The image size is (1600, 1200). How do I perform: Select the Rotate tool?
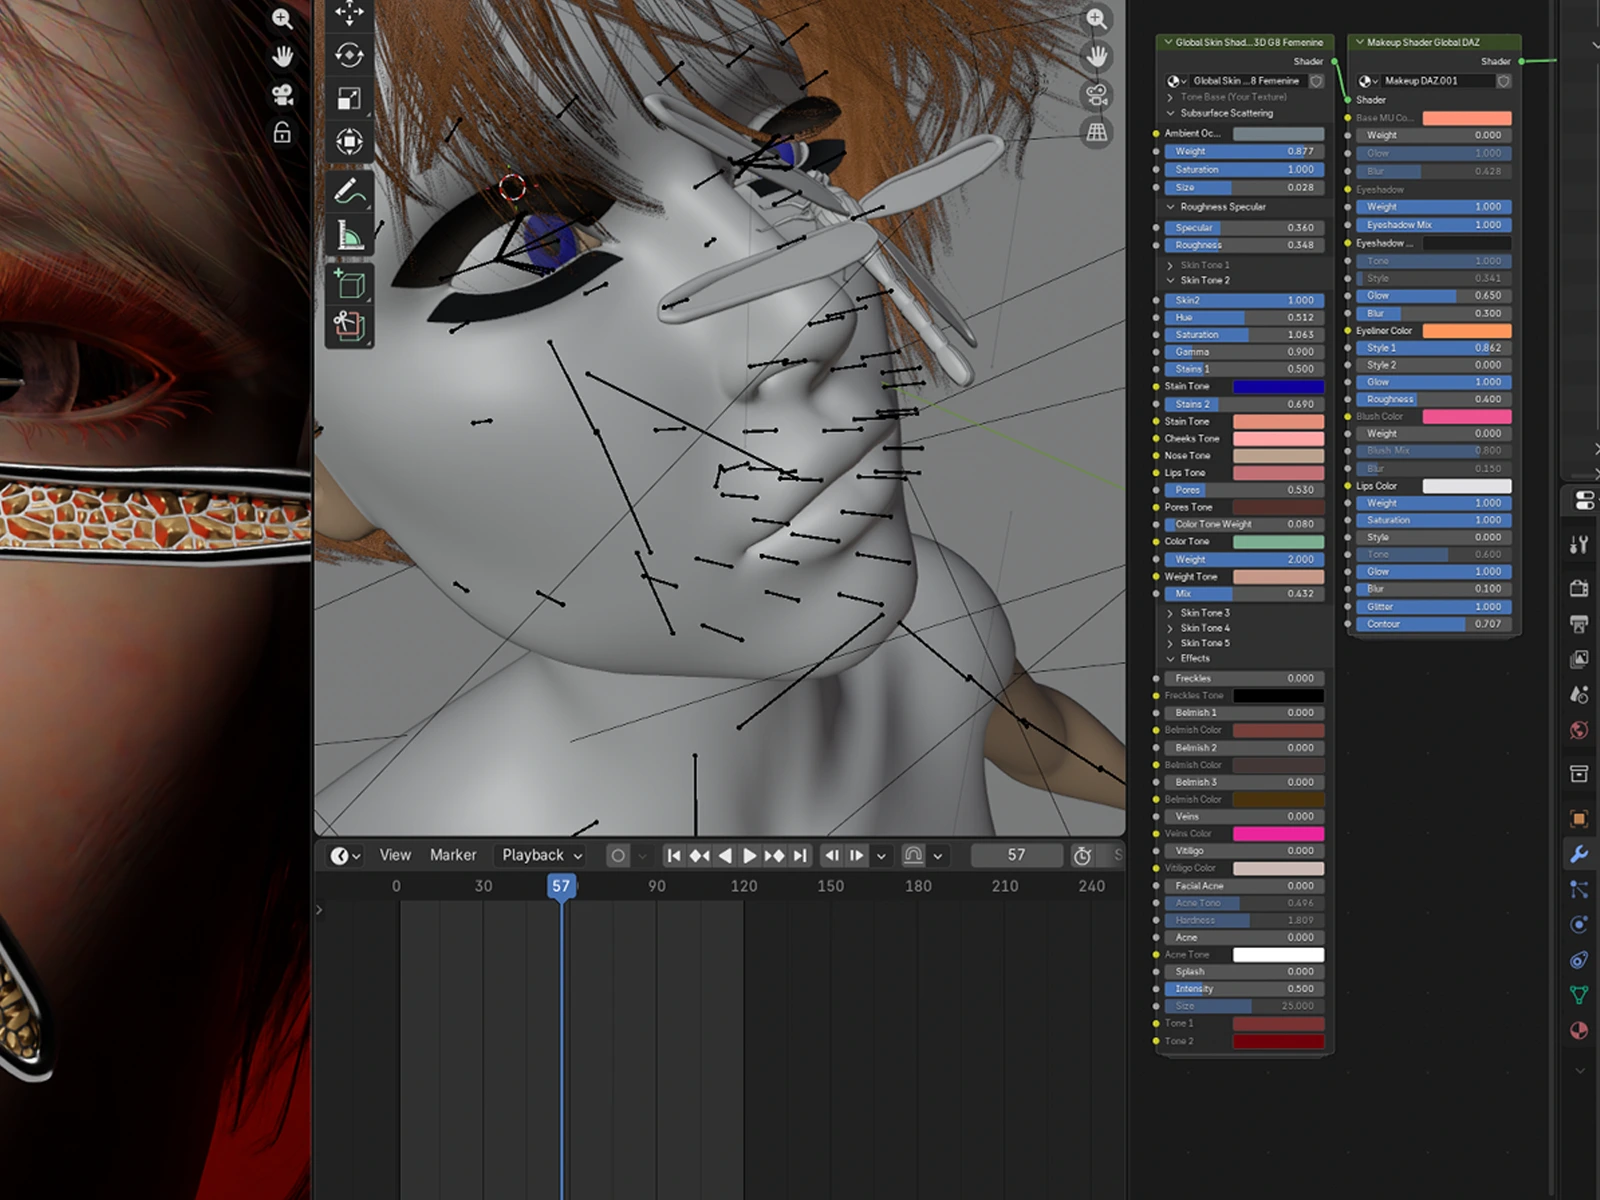click(x=348, y=55)
